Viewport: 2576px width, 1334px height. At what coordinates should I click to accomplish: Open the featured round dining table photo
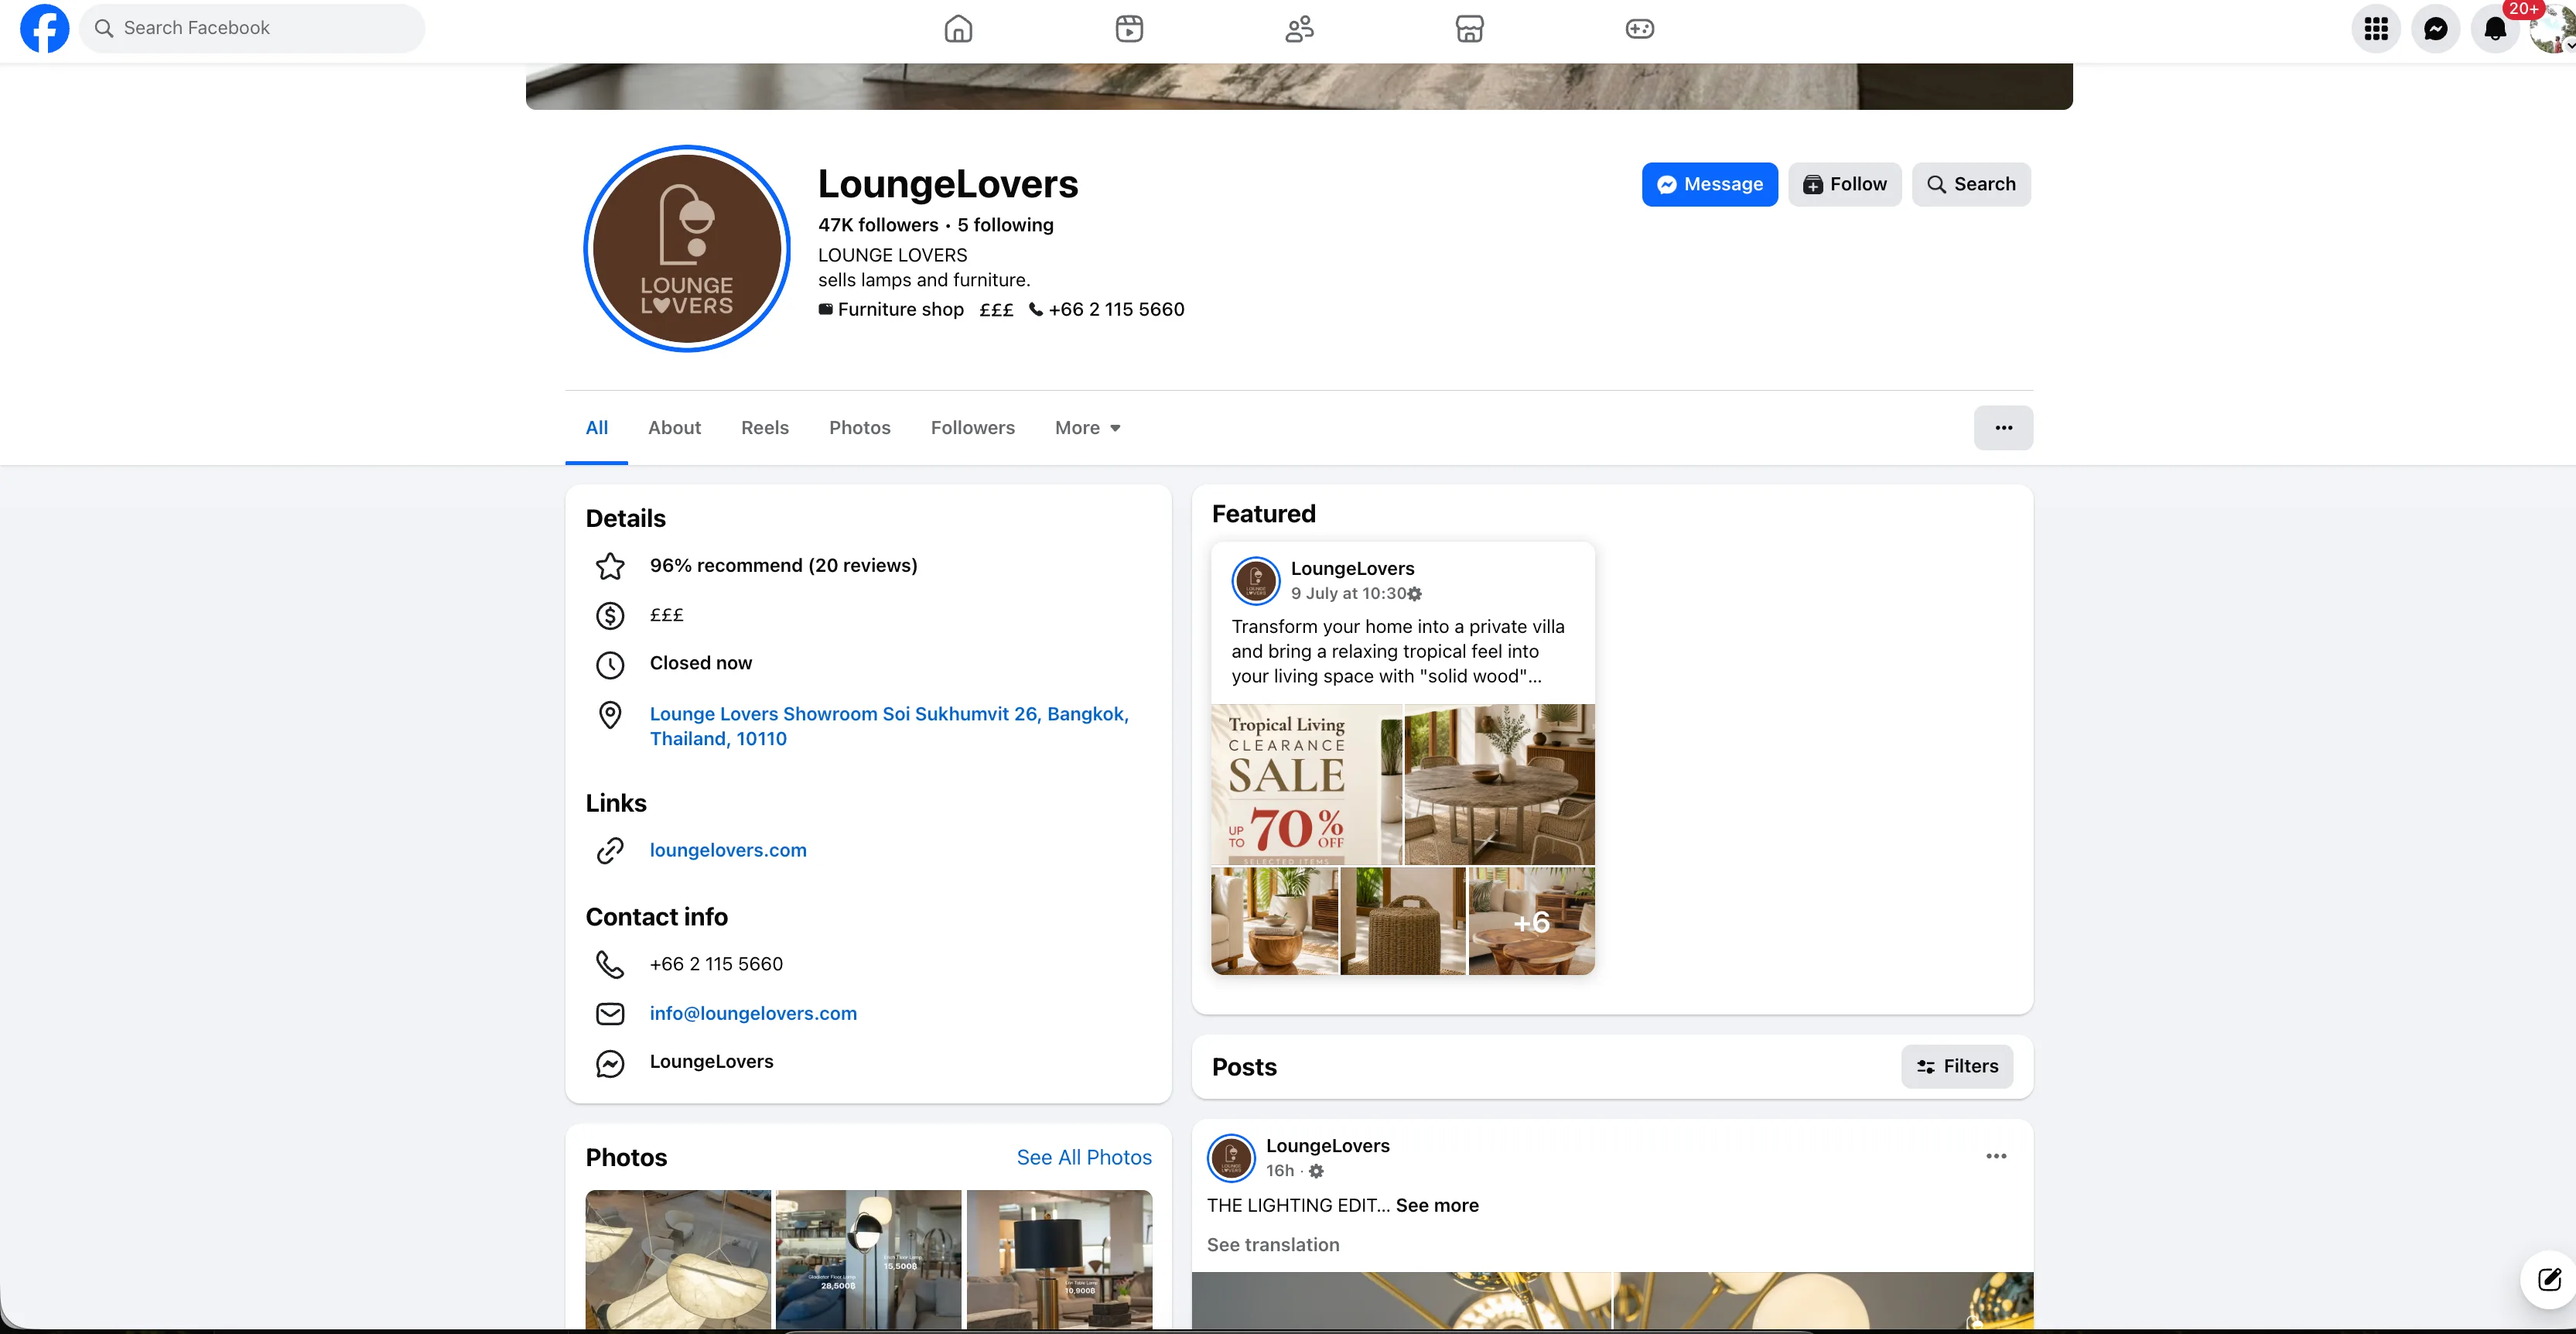click(x=1500, y=785)
